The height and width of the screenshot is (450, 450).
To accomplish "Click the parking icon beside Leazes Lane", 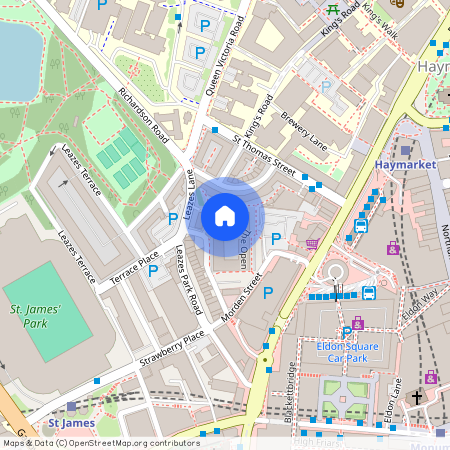I will [173, 219].
